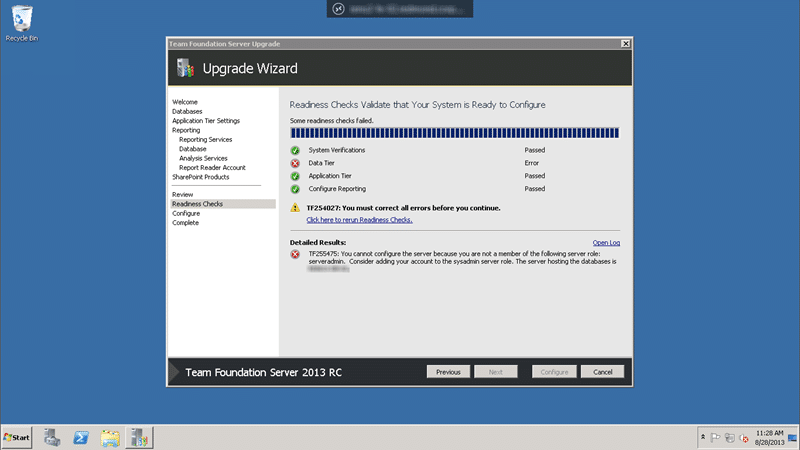
Task: Click the Data Tier 'Error' status text
Action: point(532,163)
